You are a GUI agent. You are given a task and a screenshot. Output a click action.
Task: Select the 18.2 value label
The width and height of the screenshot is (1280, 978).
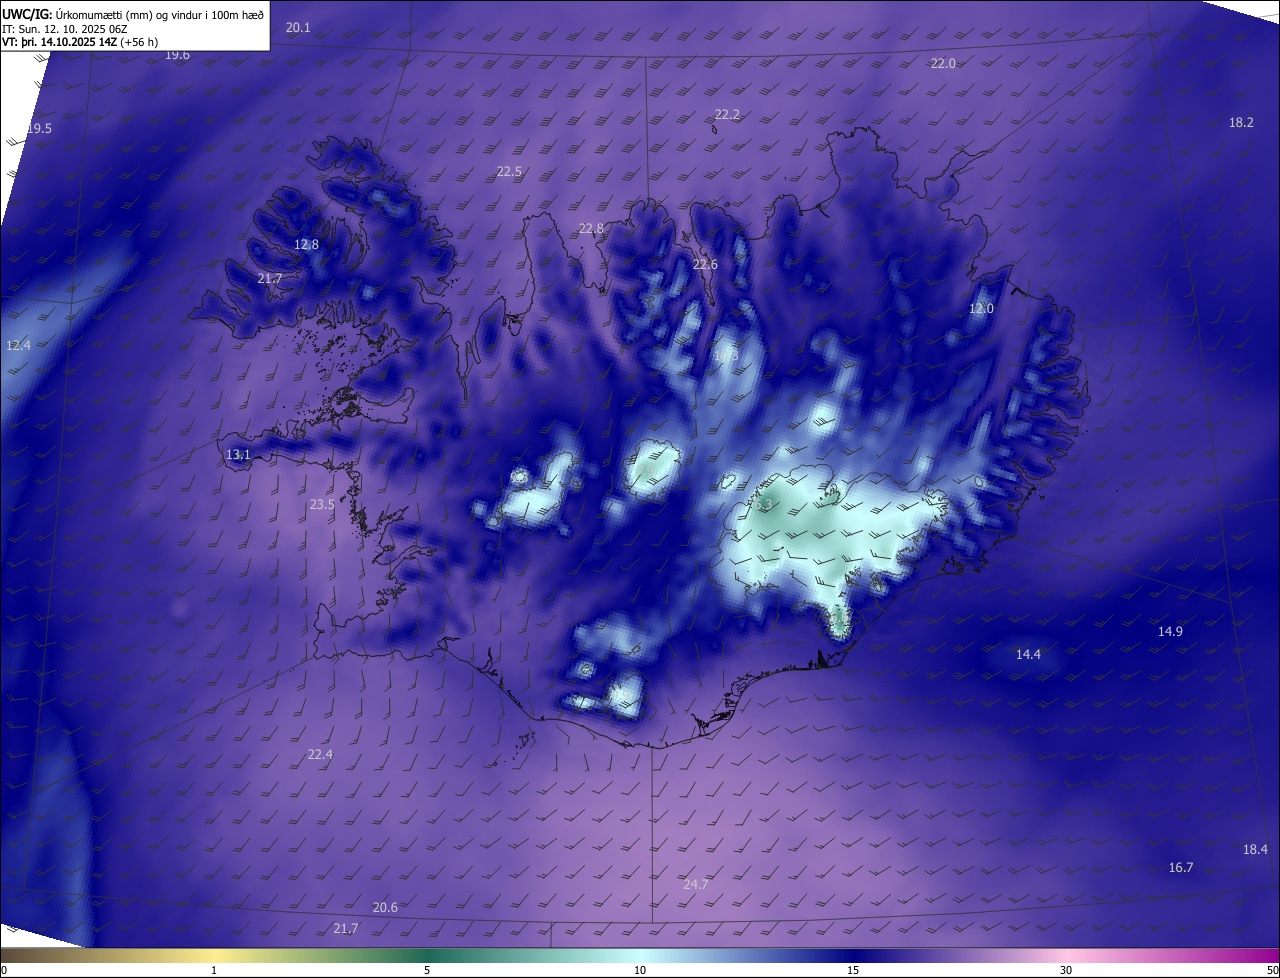[1241, 123]
